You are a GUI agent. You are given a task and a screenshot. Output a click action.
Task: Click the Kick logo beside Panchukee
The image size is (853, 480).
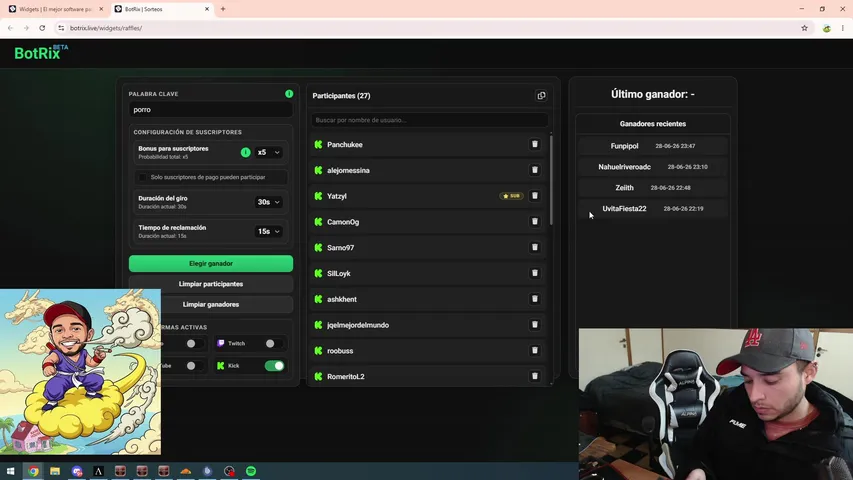pos(318,144)
